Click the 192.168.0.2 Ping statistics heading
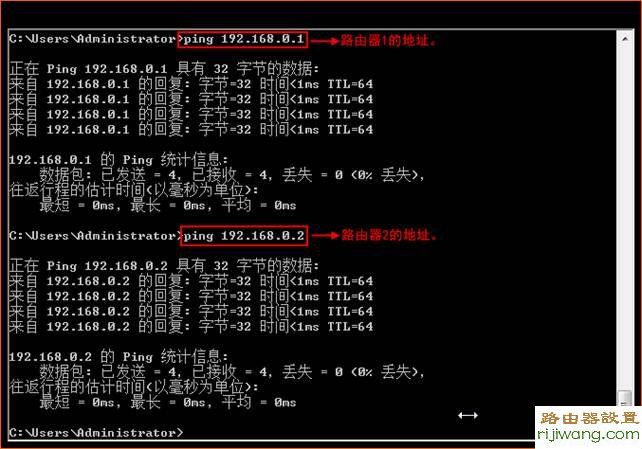This screenshot has height=449, width=642. coord(118,357)
